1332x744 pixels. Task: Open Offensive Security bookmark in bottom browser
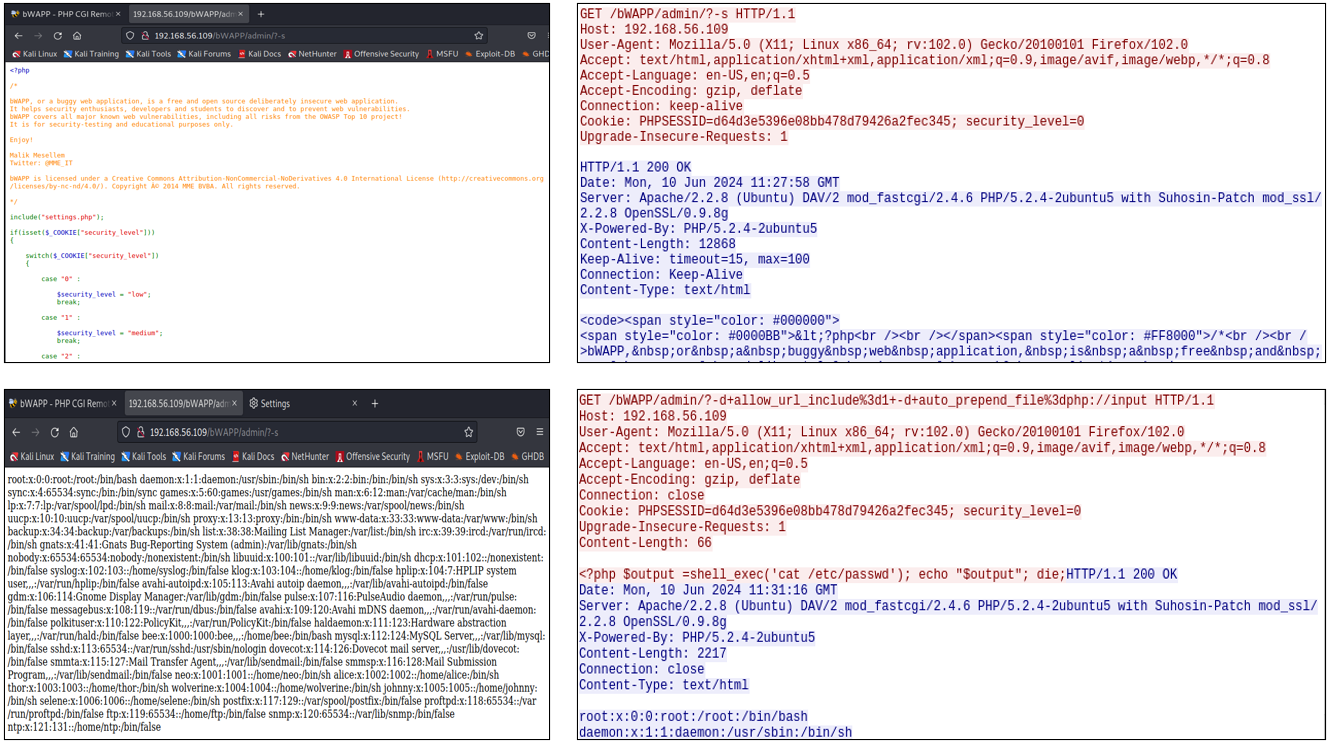click(373, 456)
